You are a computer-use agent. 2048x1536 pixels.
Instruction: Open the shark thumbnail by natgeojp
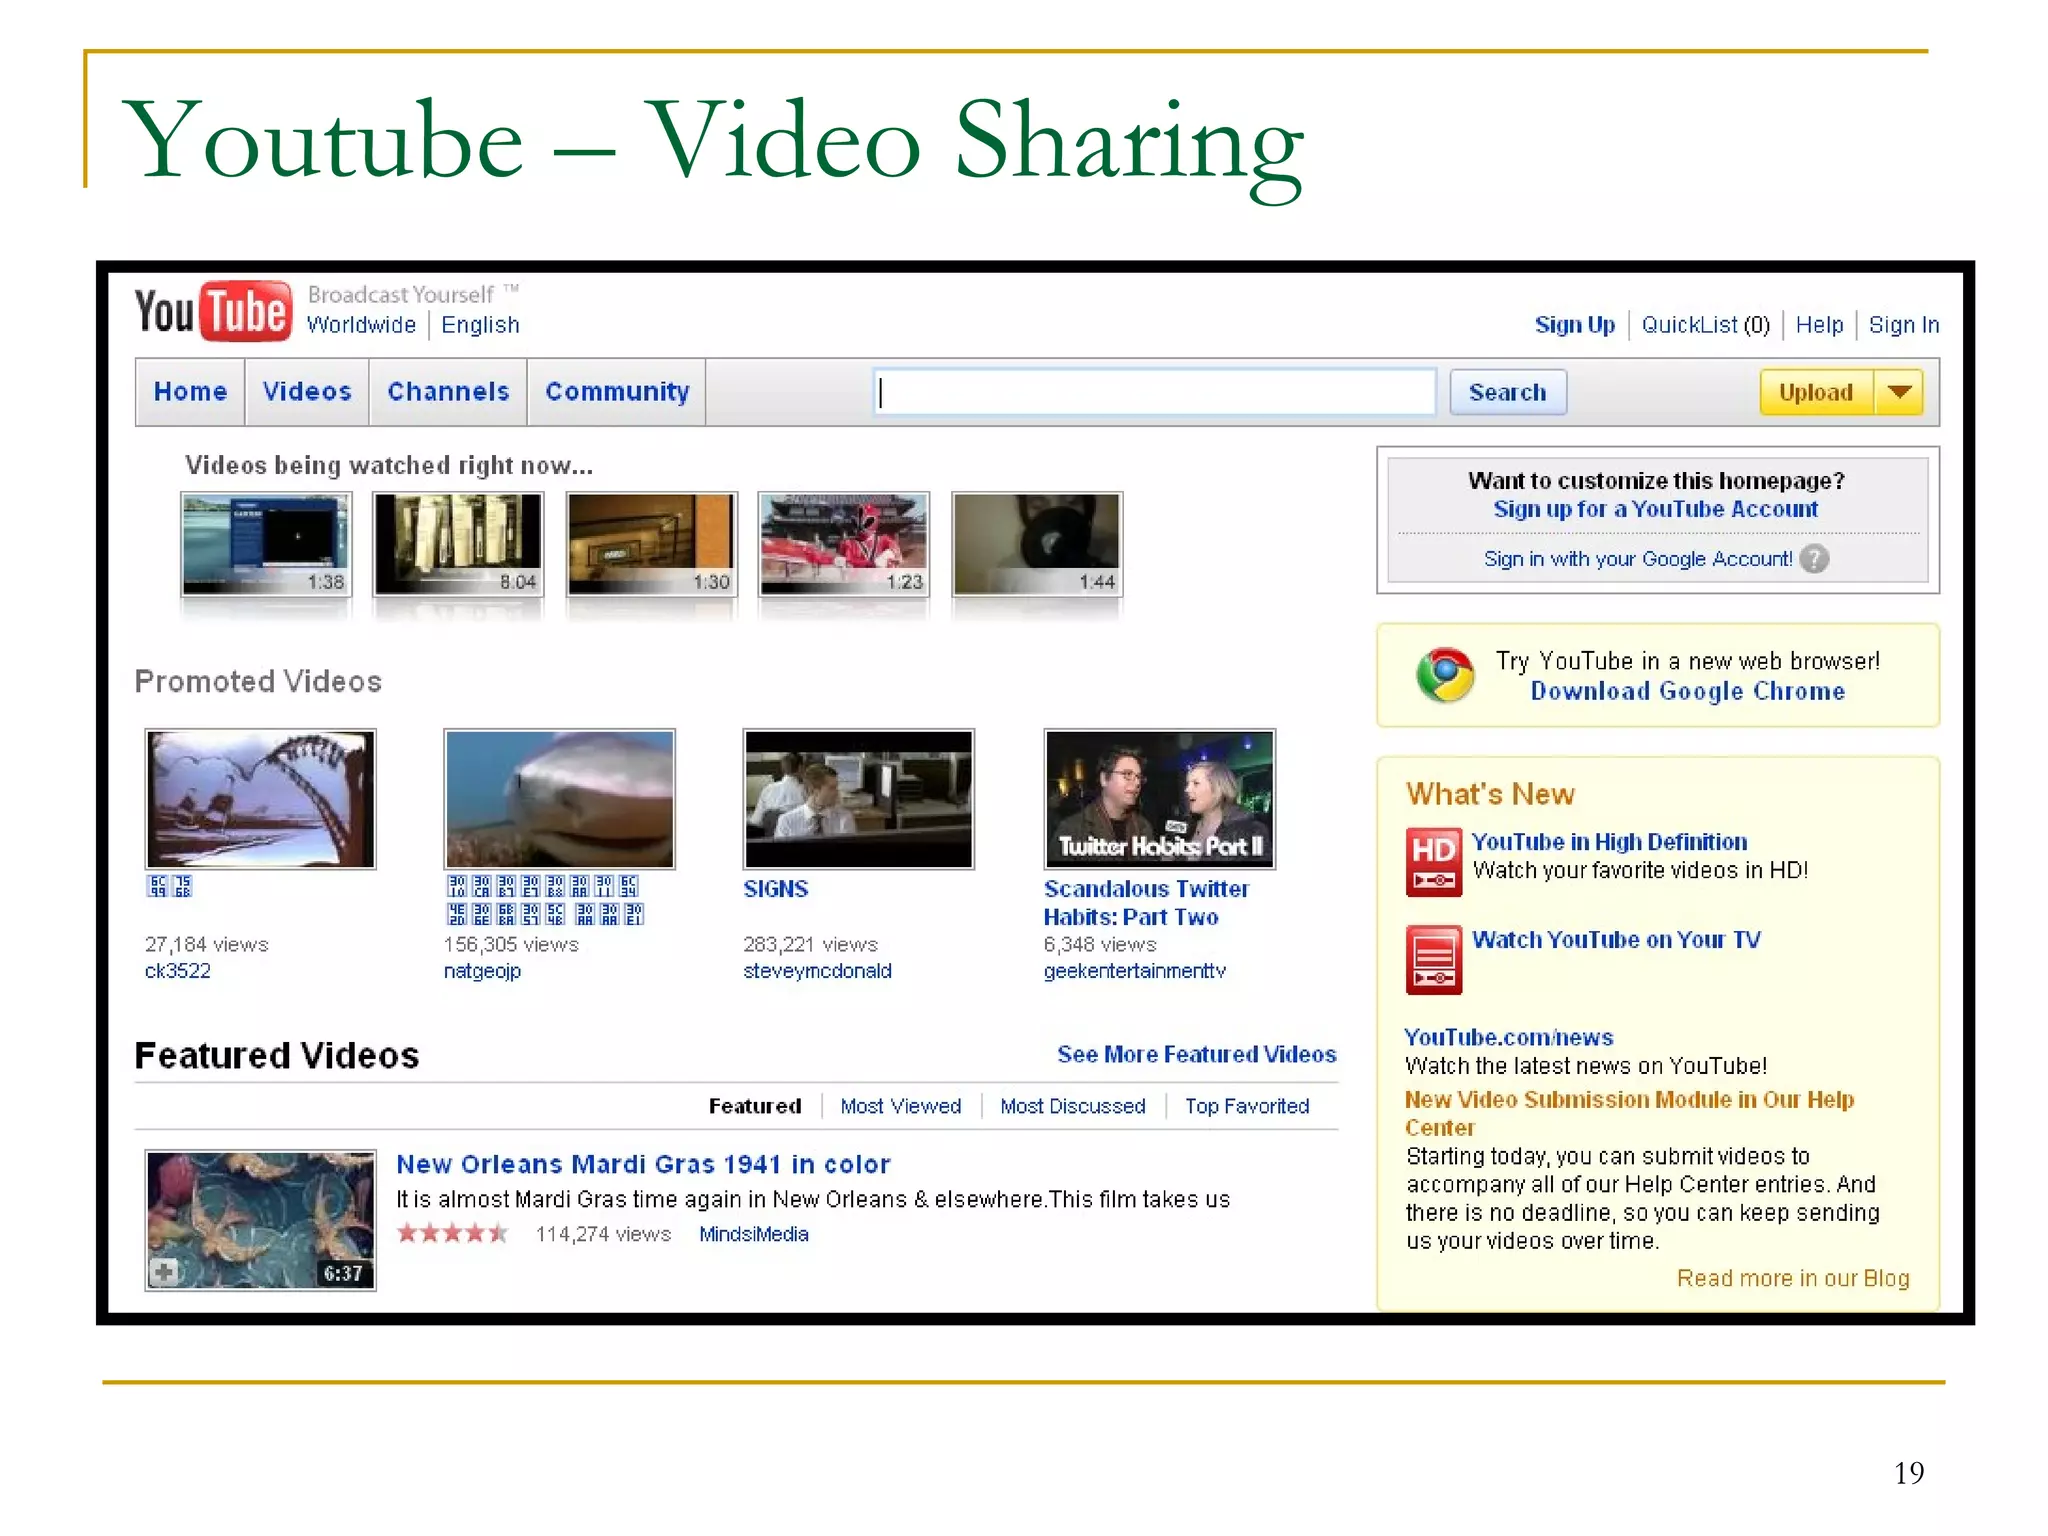click(559, 799)
